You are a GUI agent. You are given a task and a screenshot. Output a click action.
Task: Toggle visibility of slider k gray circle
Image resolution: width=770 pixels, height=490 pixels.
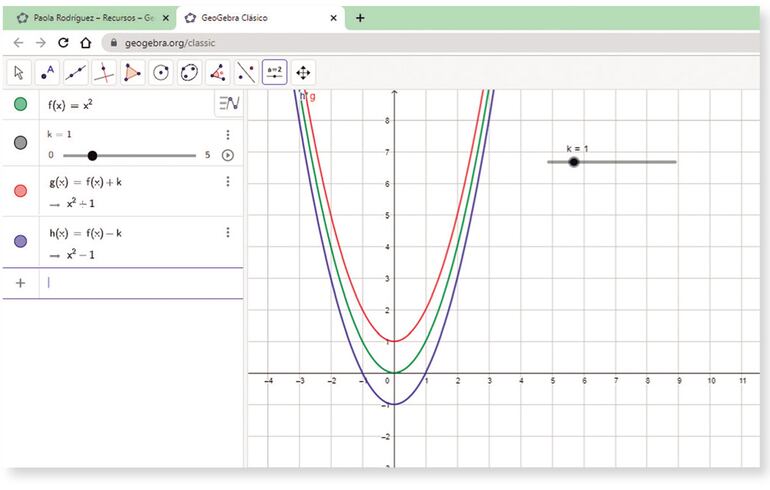tap(21, 143)
